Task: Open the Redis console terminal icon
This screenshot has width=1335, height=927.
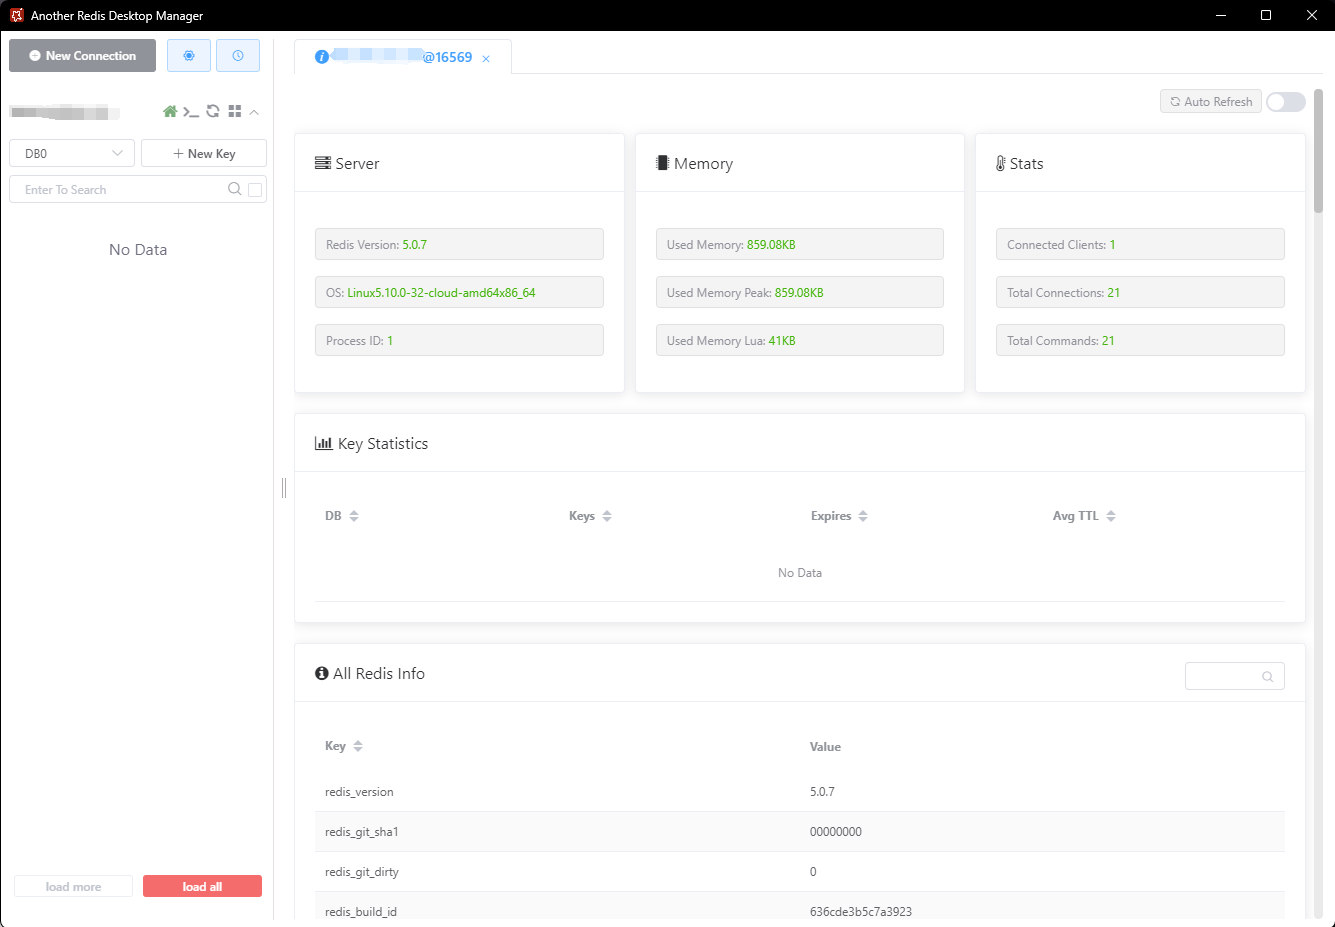Action: pyautogui.click(x=191, y=111)
